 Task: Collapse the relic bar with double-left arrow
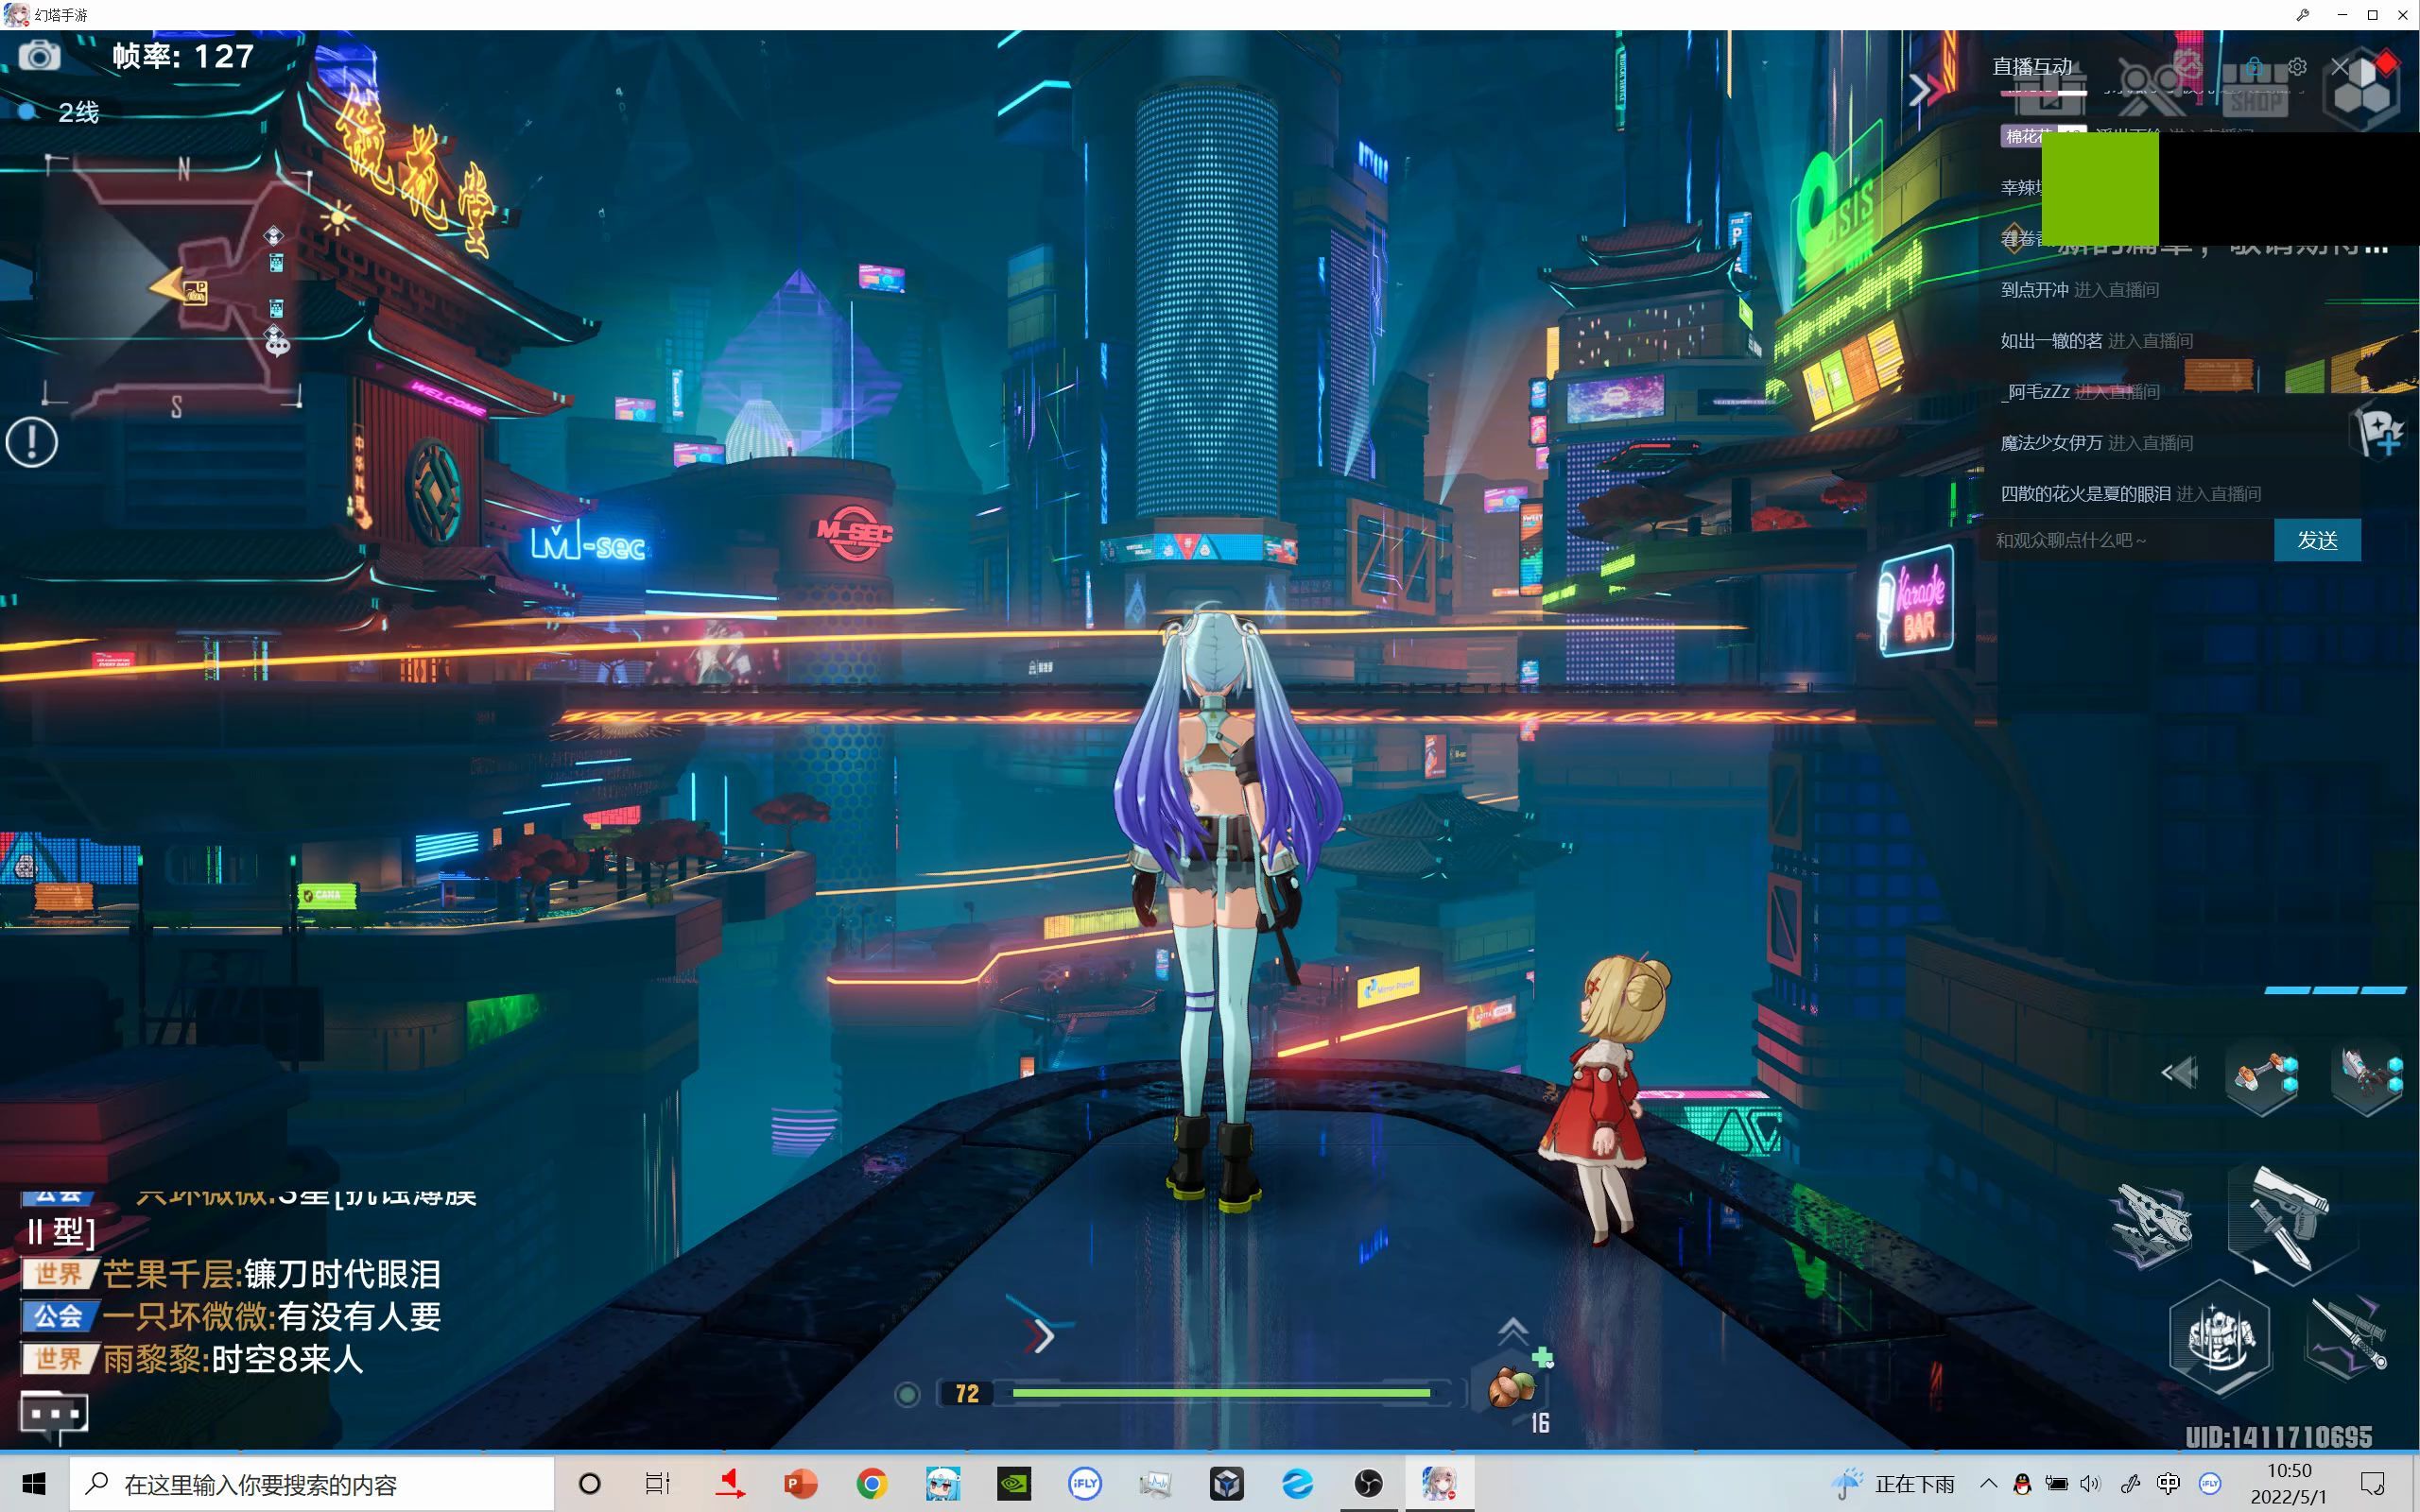click(2179, 1073)
